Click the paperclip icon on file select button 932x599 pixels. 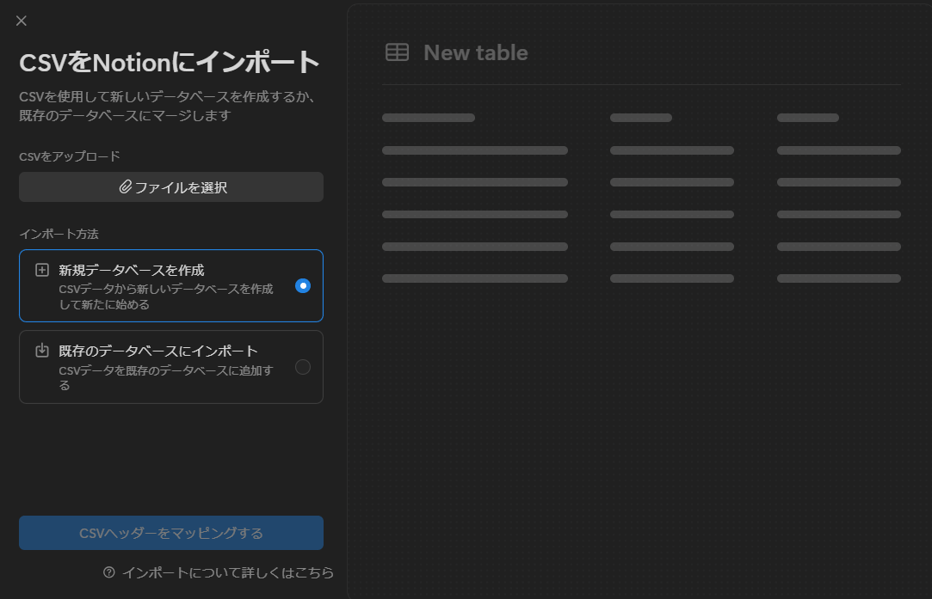click(125, 187)
